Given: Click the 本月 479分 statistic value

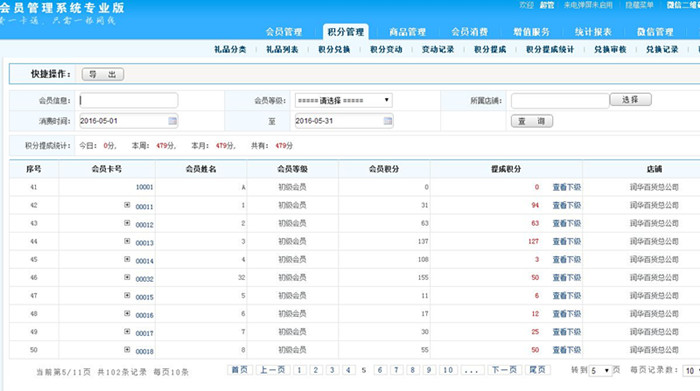Looking at the screenshot, I should click(x=225, y=146).
